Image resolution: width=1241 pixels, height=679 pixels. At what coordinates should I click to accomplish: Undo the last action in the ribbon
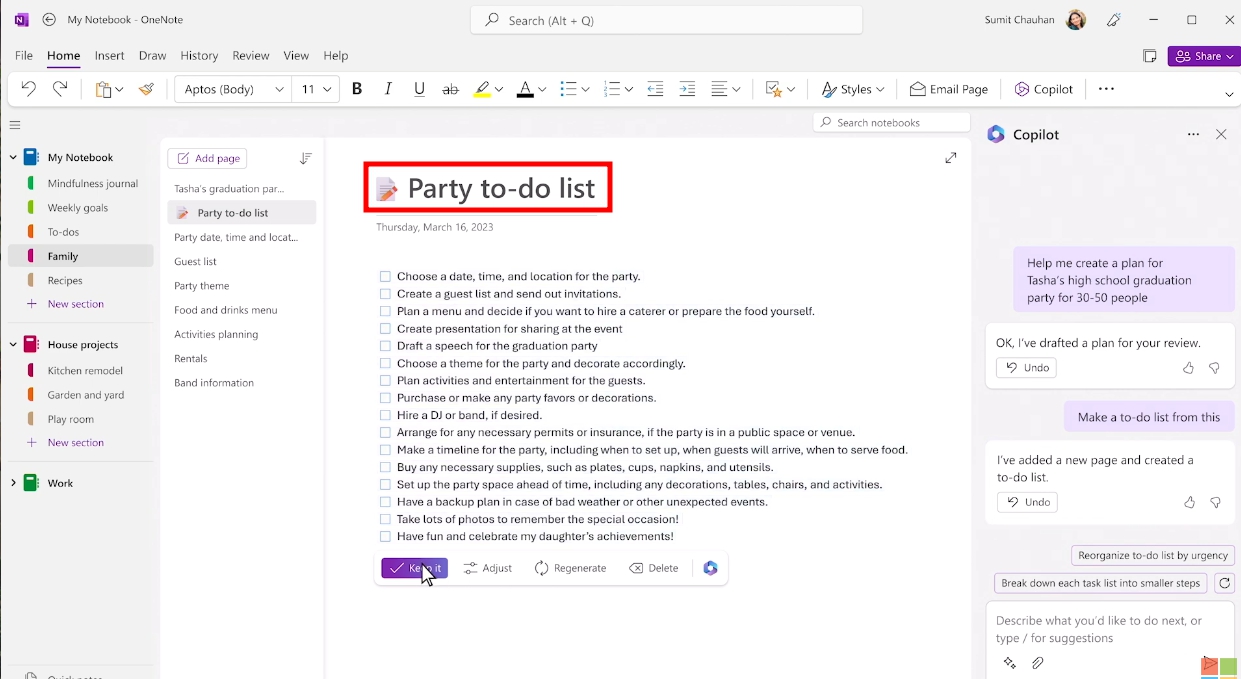29,89
